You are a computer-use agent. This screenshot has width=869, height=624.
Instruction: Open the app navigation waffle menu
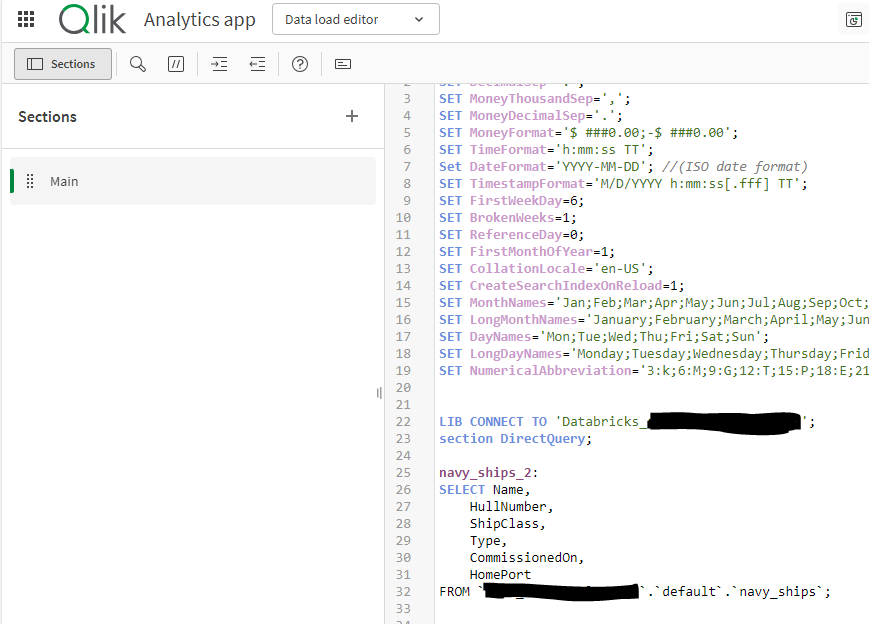point(25,19)
